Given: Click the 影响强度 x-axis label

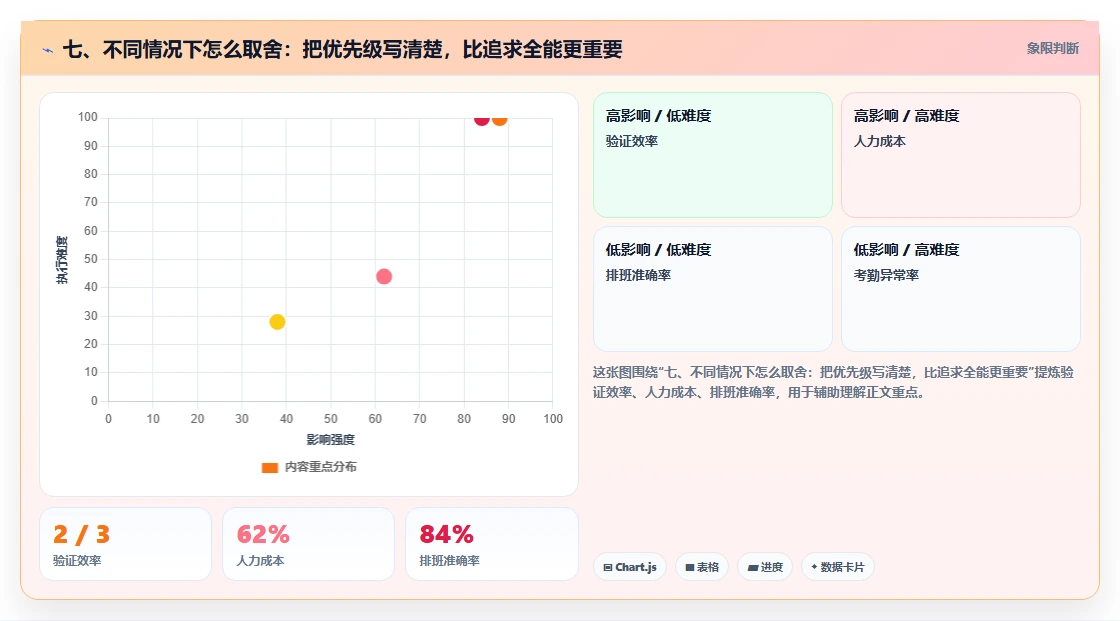Looking at the screenshot, I should [330, 439].
